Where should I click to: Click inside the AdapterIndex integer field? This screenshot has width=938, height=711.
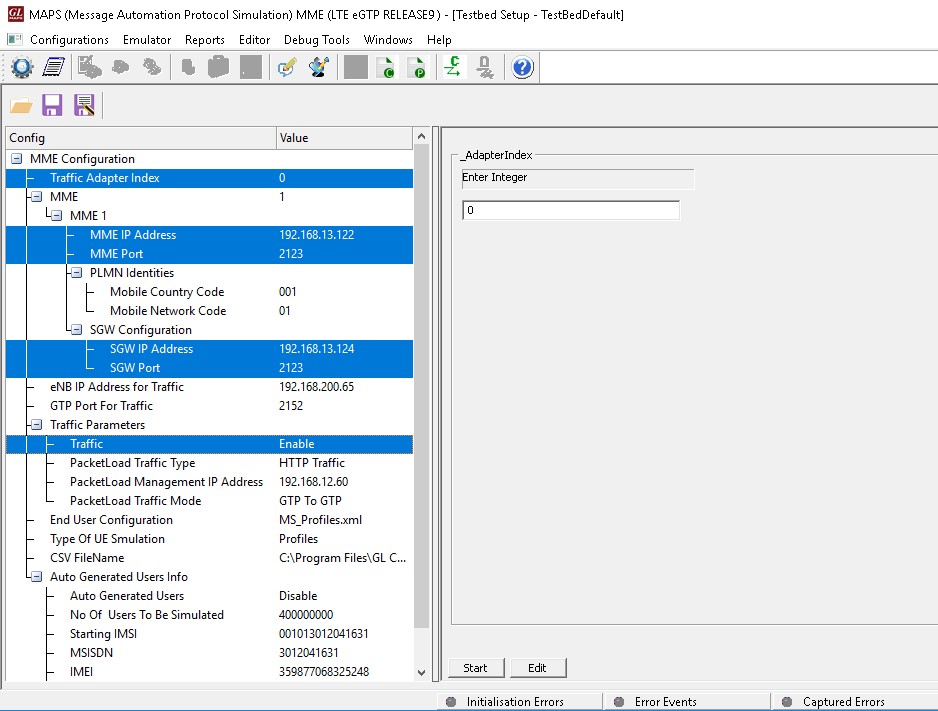[x=570, y=210]
